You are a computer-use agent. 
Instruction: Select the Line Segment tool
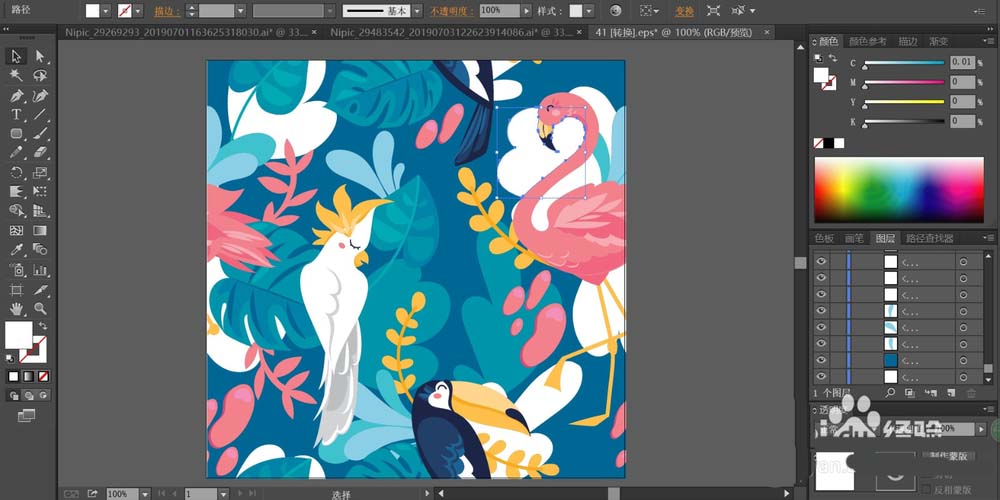coord(40,115)
